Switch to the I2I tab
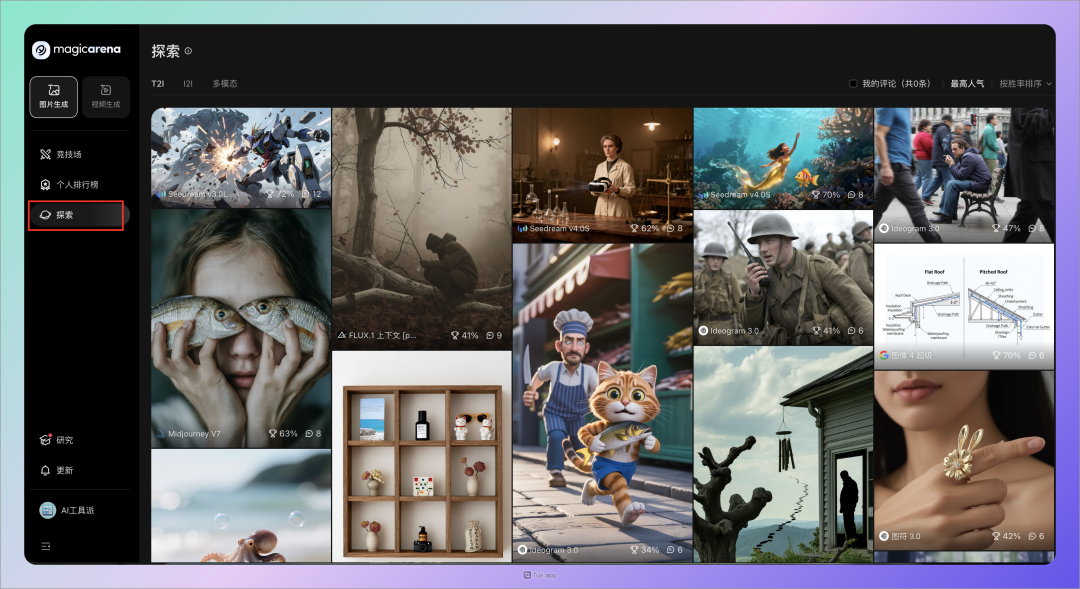 point(188,83)
